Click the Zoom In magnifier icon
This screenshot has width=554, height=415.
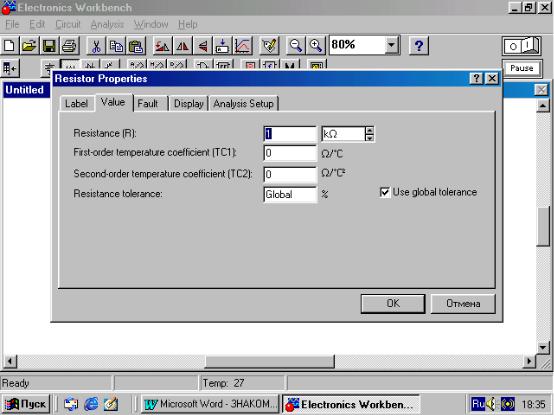[x=316, y=46]
